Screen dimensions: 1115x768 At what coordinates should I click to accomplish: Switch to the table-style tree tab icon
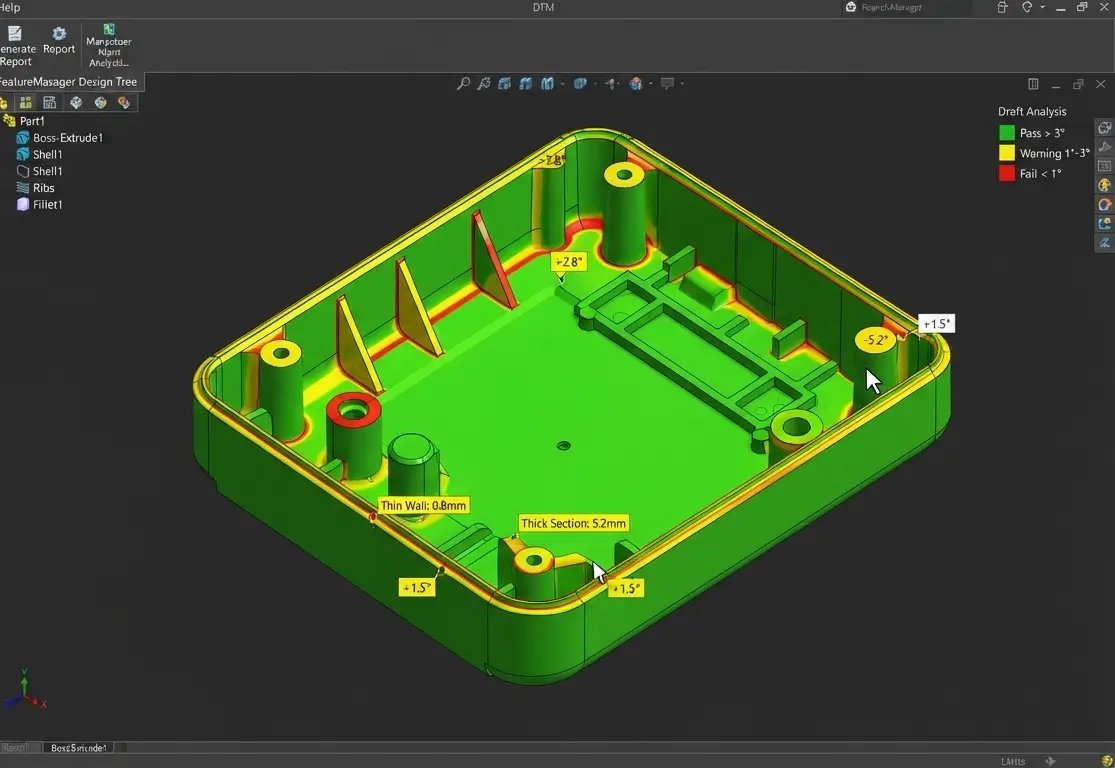coord(50,102)
